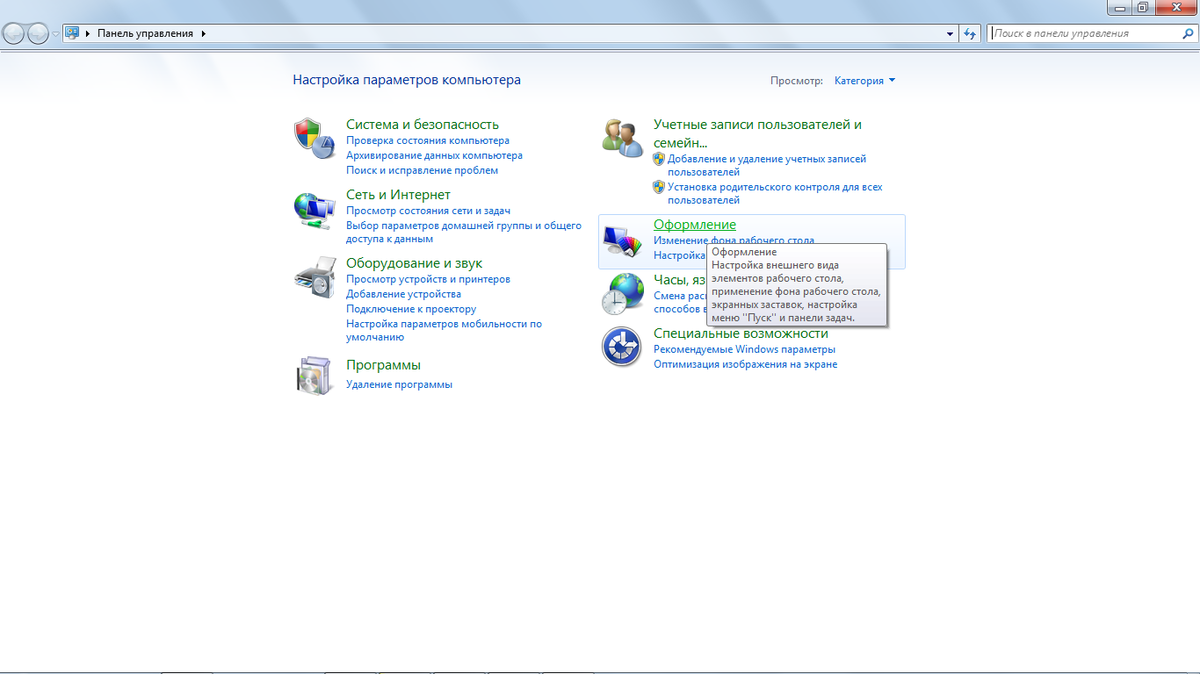This screenshot has height=674, width=1200.
Task: Click the refresh button beside the address bar
Action: (969, 33)
